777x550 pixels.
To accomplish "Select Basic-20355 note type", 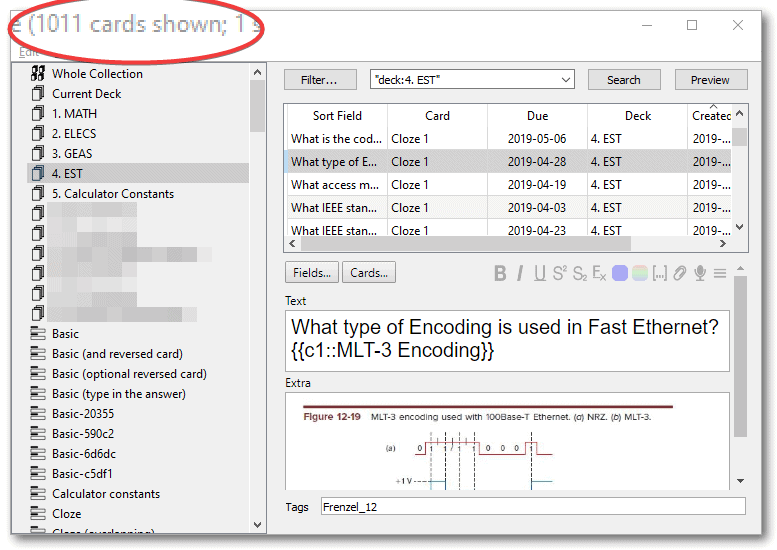I will pyautogui.click(x=83, y=414).
